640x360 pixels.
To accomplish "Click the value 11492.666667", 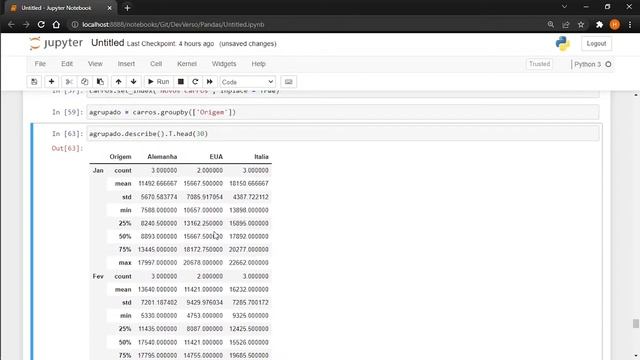I will (158, 184).
